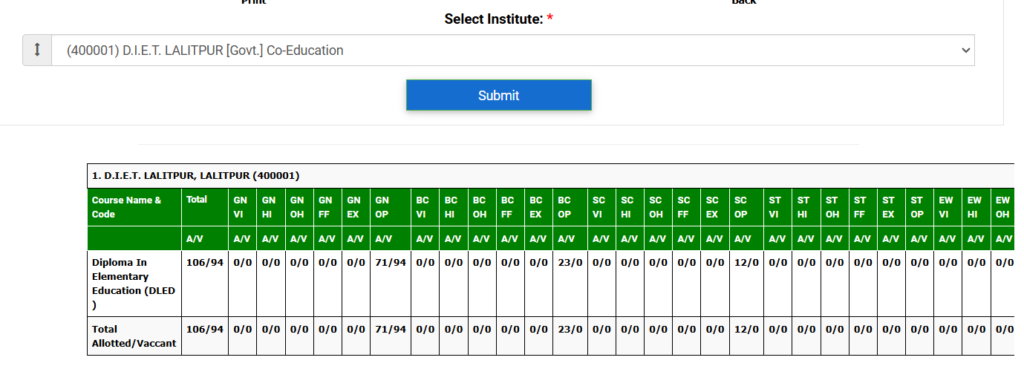
Task: Click the dropdown chevron arrow of the institute selector
Action: [x=965, y=50]
